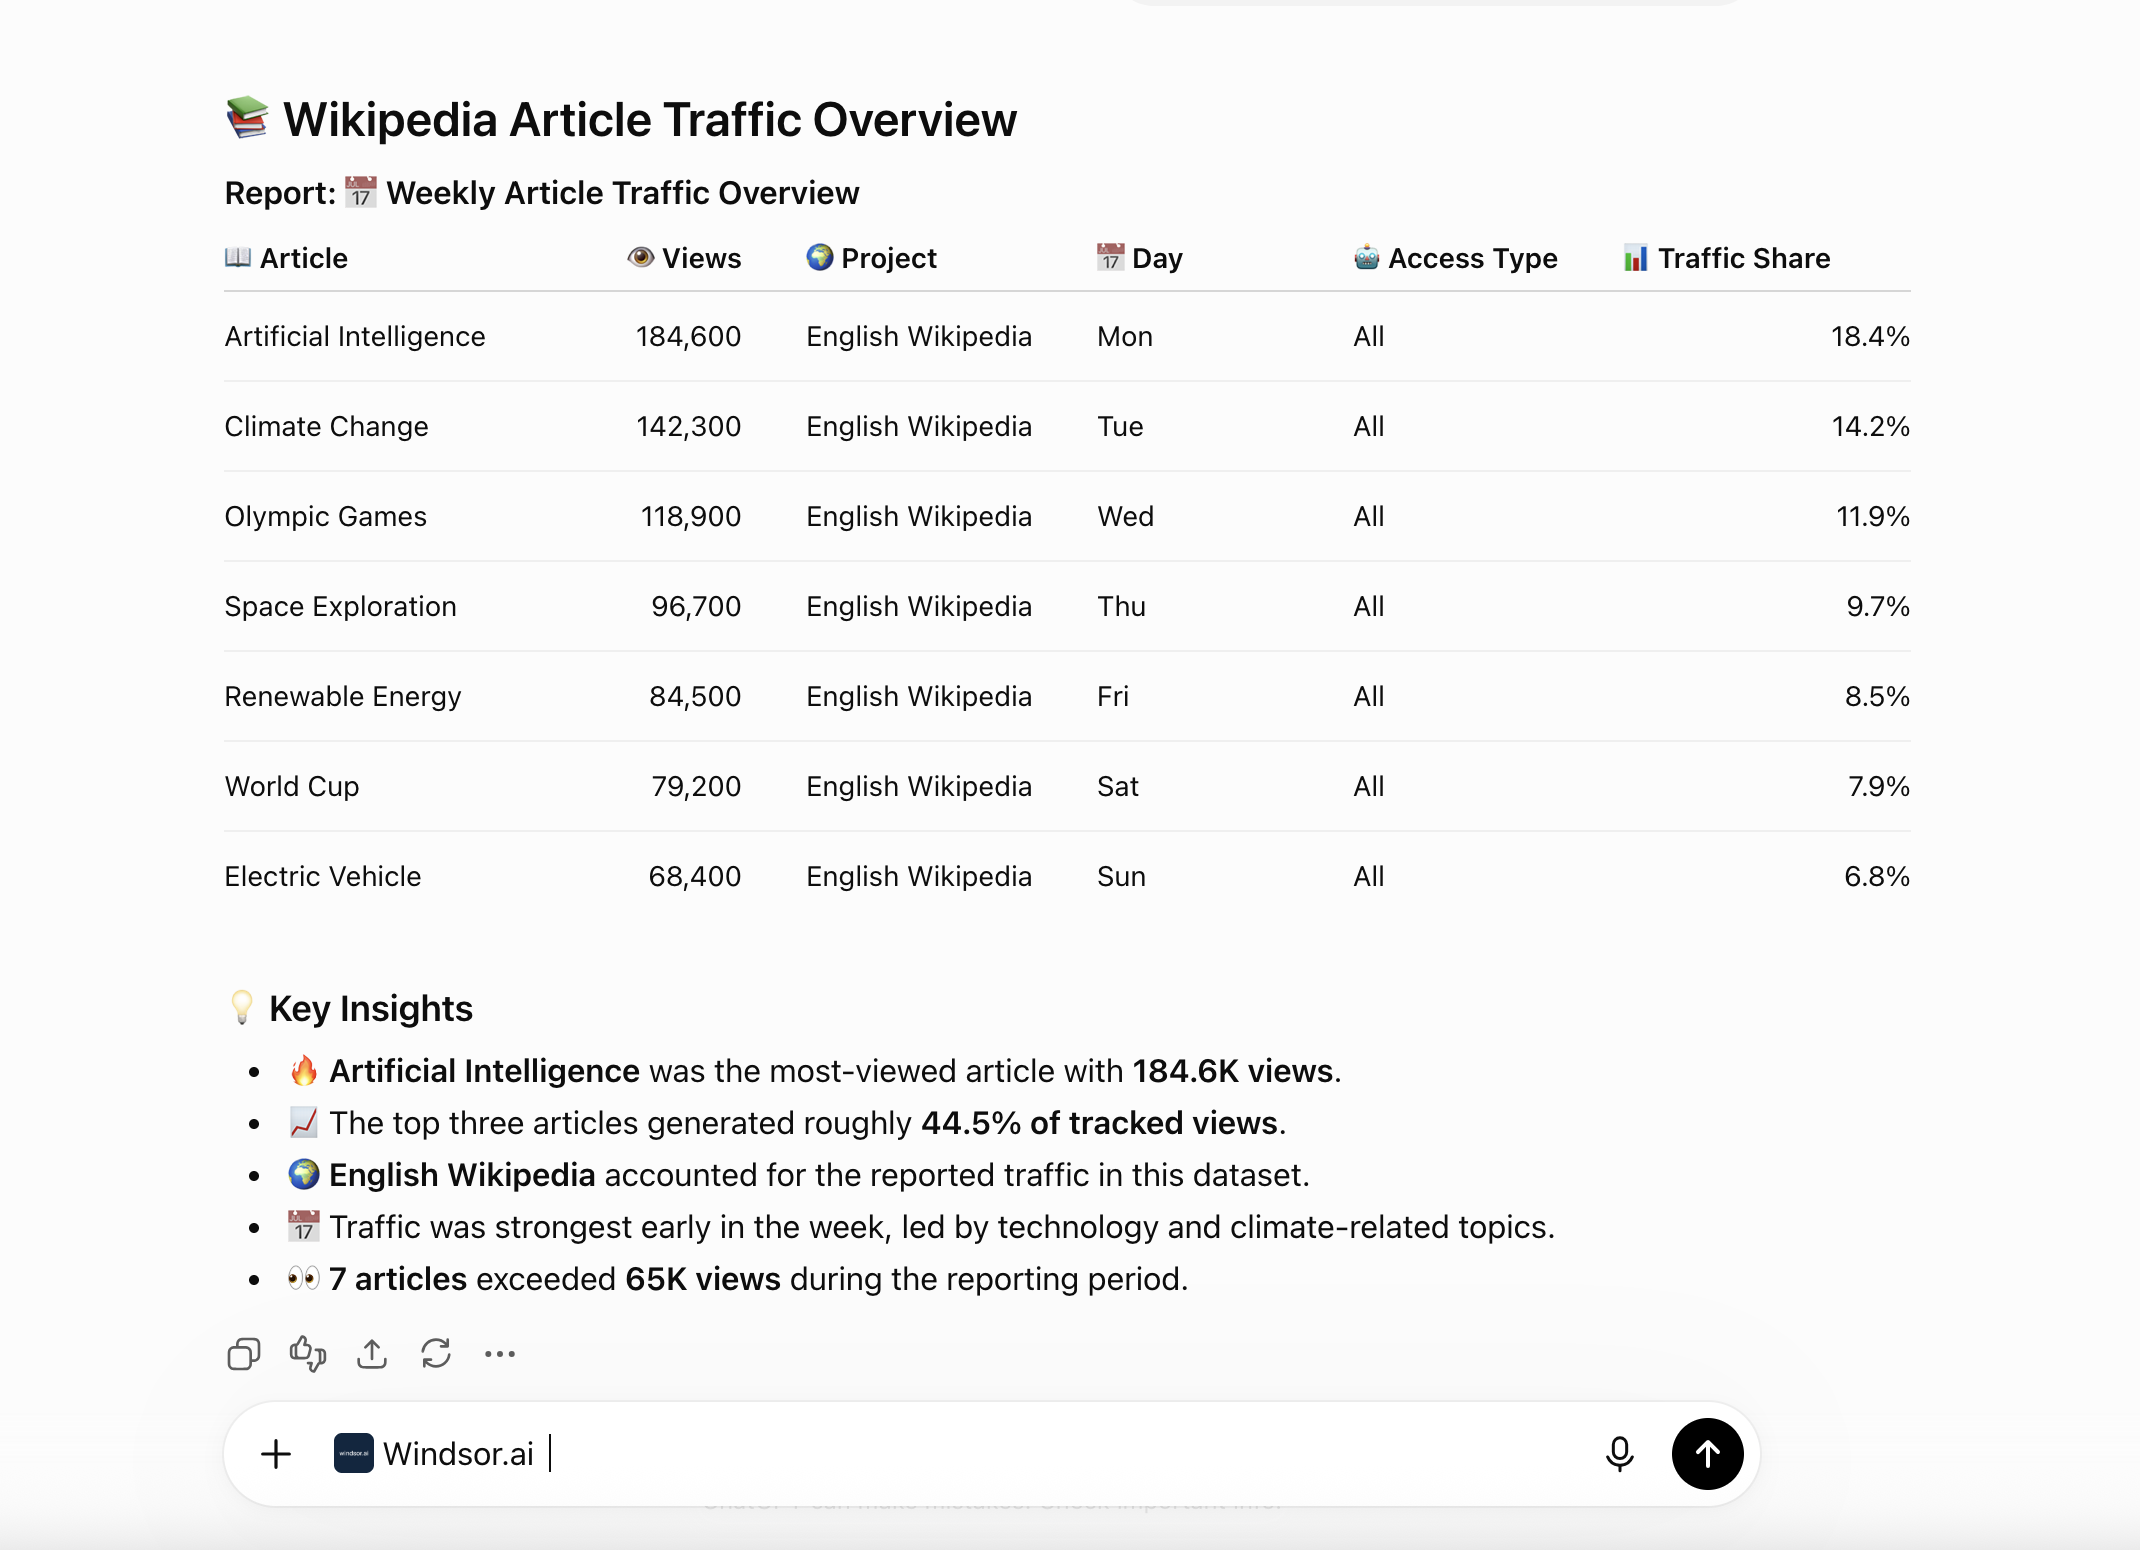Screen dimensions: 2140x1550
Task: Click the All access type in World Cup row
Action: point(1369,787)
